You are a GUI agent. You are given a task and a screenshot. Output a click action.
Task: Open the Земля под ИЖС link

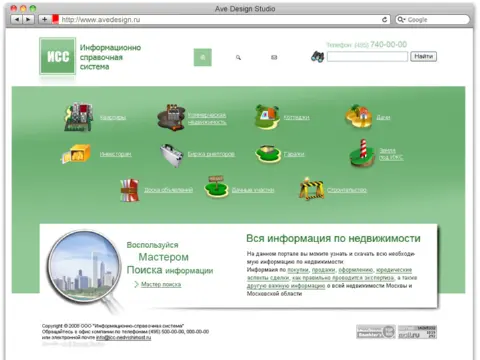click(x=391, y=154)
